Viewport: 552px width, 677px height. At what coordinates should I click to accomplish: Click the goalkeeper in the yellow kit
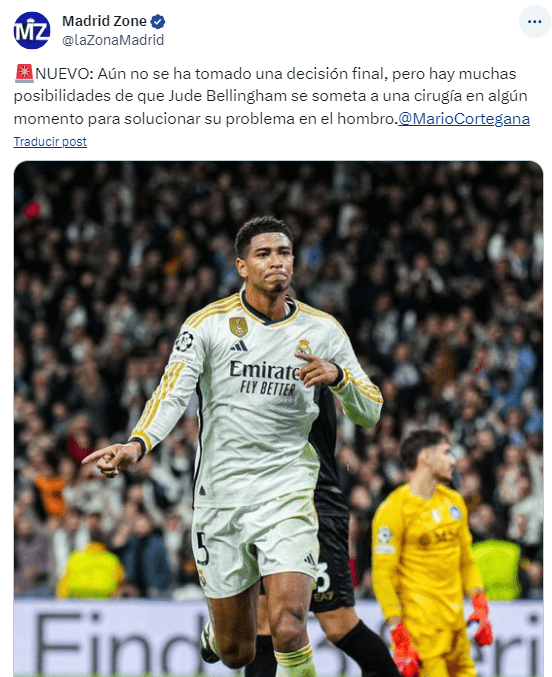[x=430, y=554]
